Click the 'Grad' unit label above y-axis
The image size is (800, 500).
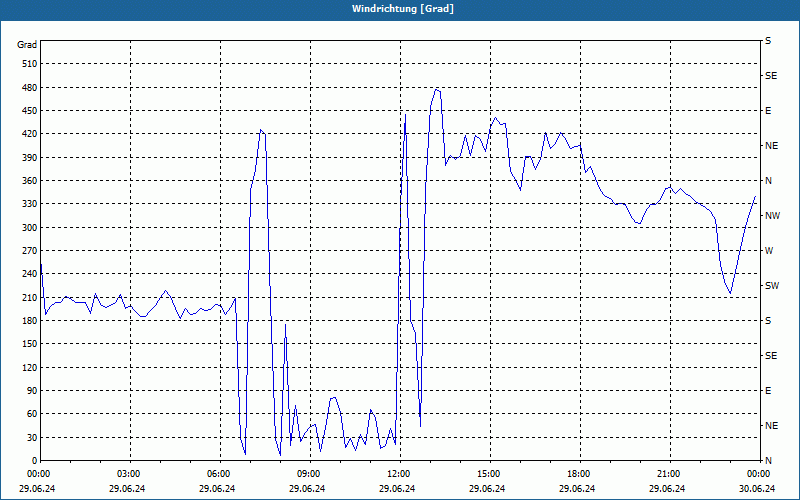pos(27,45)
